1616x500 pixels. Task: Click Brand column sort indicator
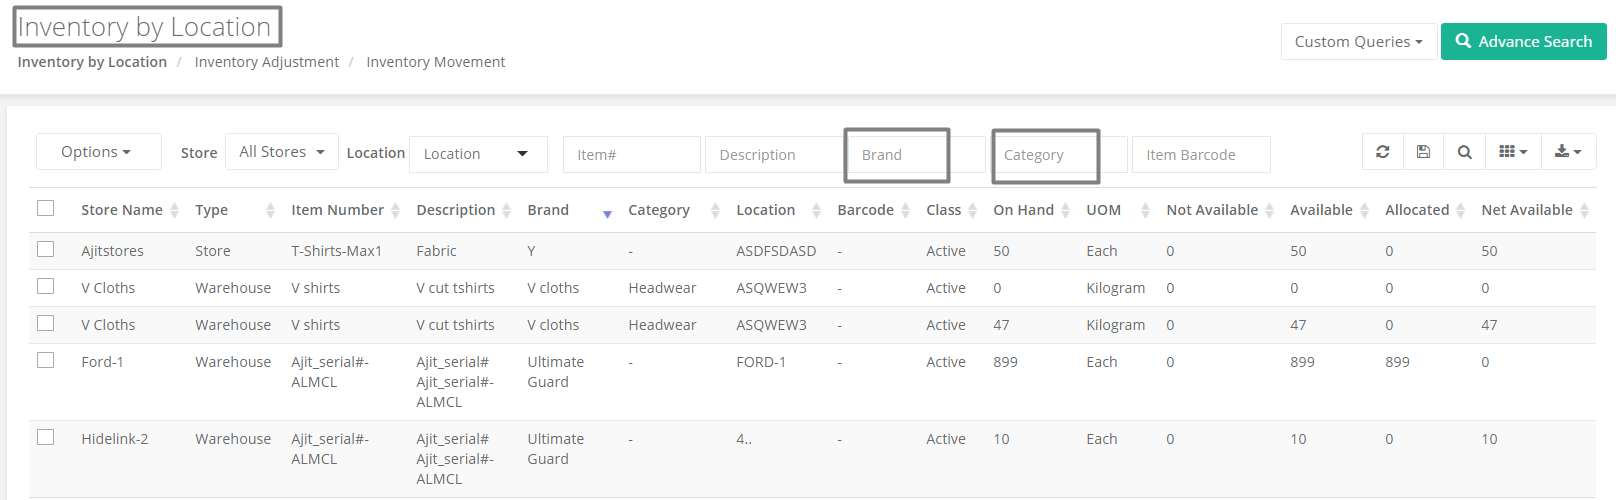pos(607,213)
